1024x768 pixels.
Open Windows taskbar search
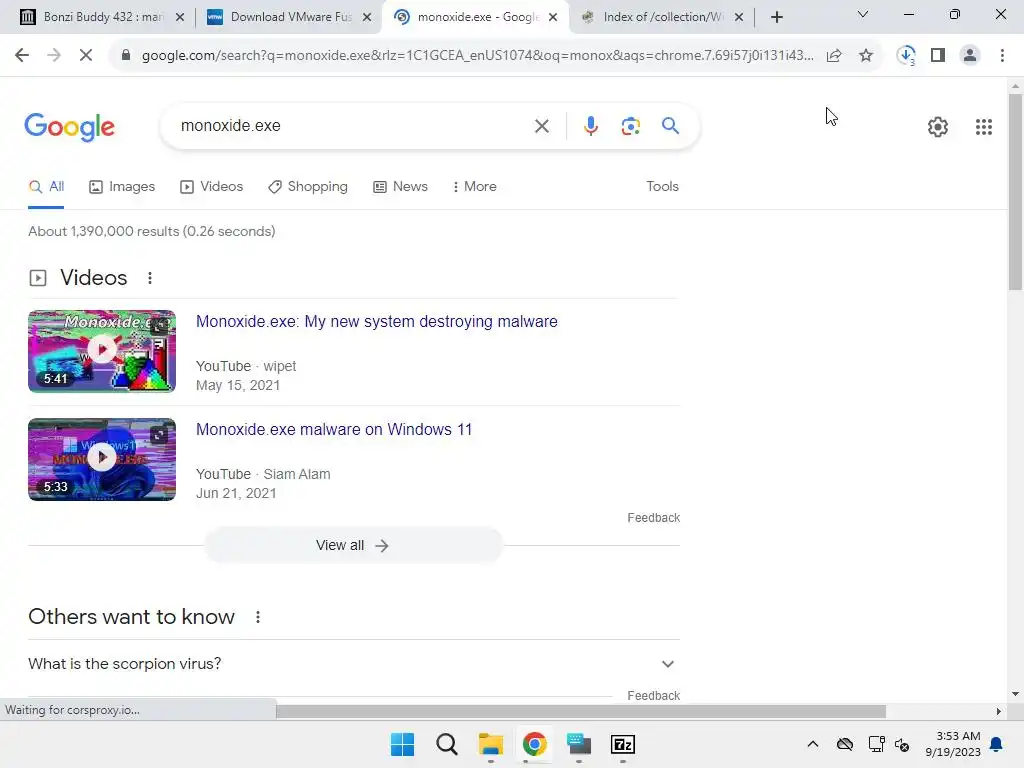click(447, 744)
